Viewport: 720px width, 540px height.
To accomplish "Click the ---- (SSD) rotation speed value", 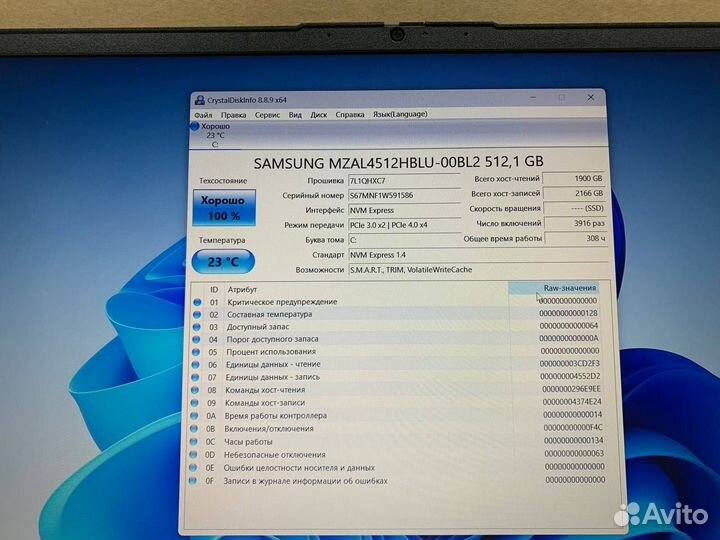I will point(574,208).
